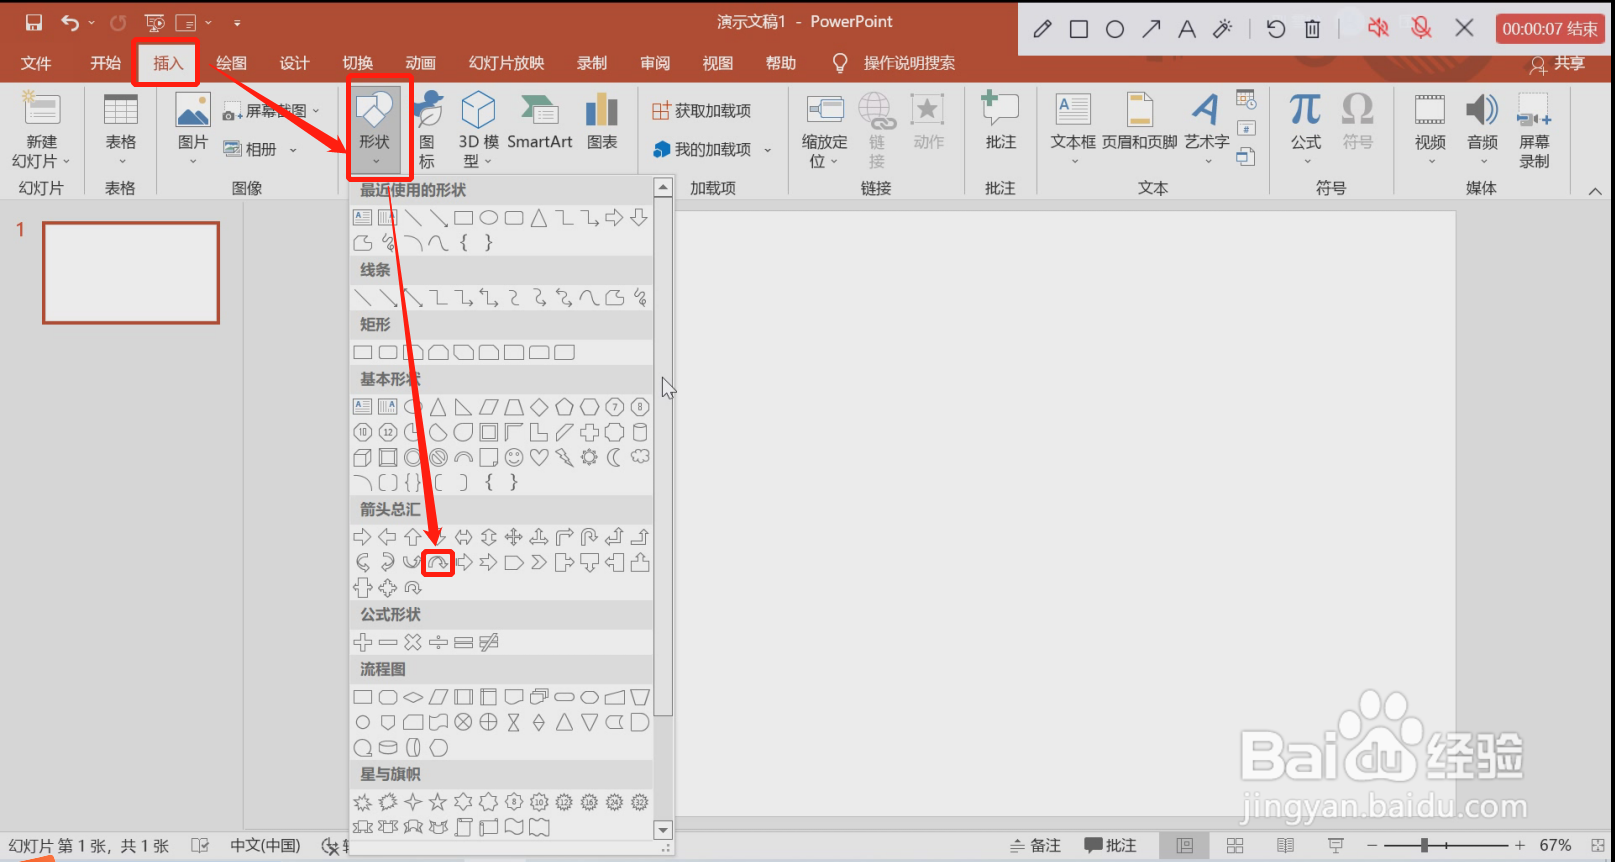Select slide 1 thumbnail
This screenshot has height=862, width=1615.
(131, 273)
